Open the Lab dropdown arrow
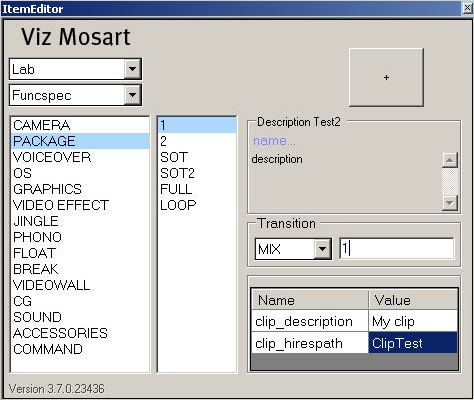Image resolution: width=474 pixels, height=400 pixels. (132, 69)
